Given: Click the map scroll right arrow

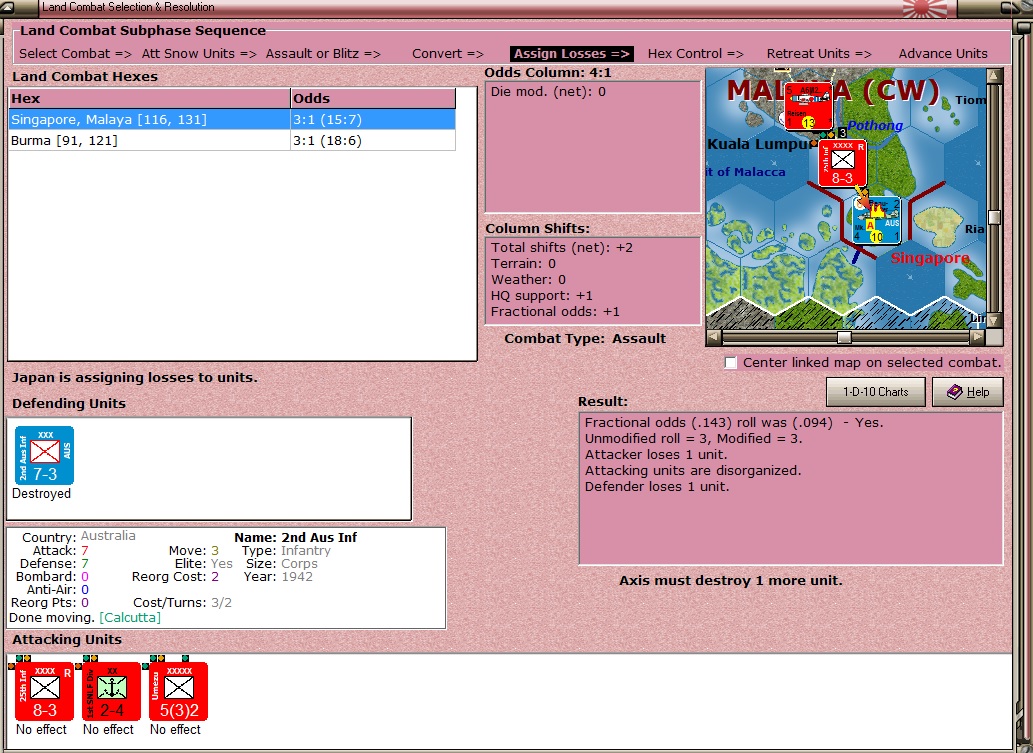Looking at the screenshot, I should [x=978, y=337].
